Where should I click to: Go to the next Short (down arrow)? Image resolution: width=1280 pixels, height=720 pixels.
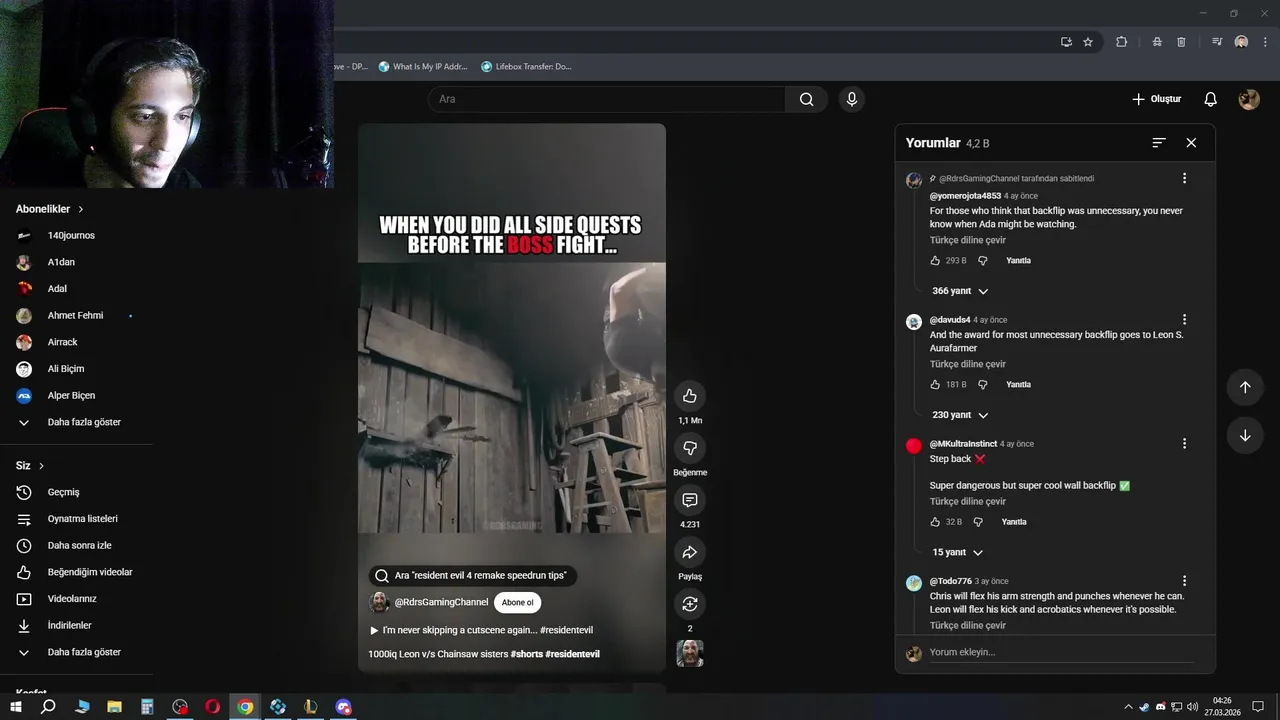(1245, 435)
